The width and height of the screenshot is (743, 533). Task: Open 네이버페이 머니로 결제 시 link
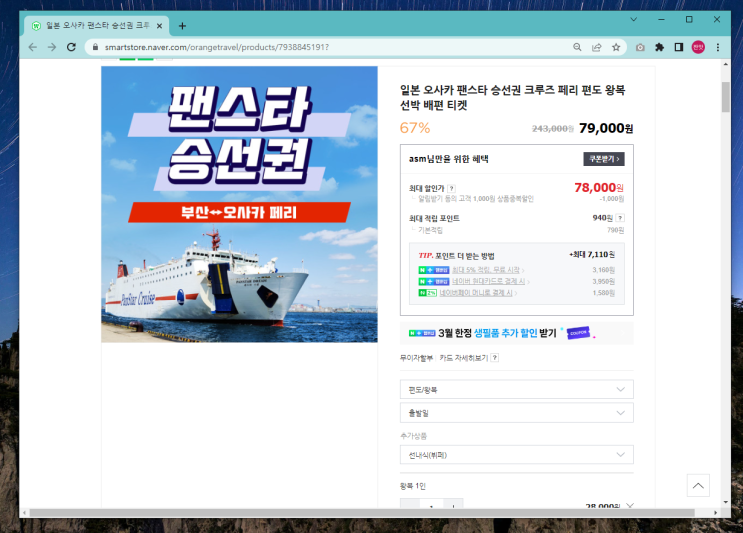coord(478,293)
